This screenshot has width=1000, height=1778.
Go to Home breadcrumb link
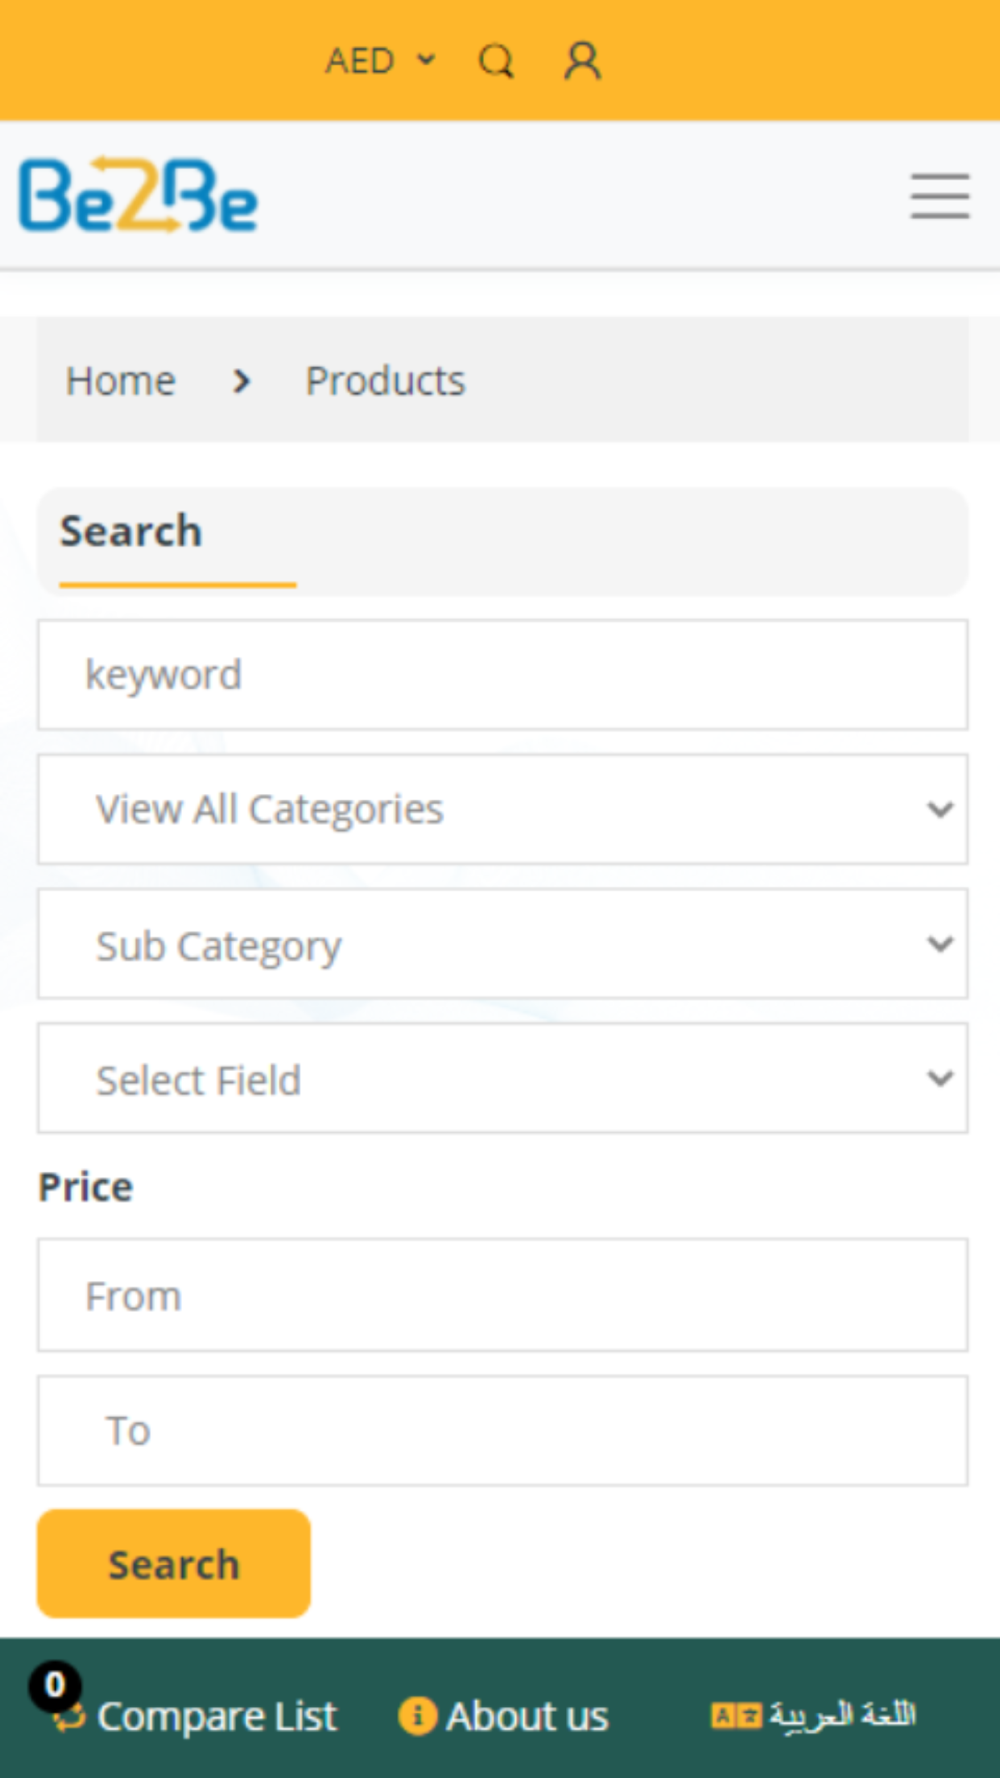[x=121, y=381]
